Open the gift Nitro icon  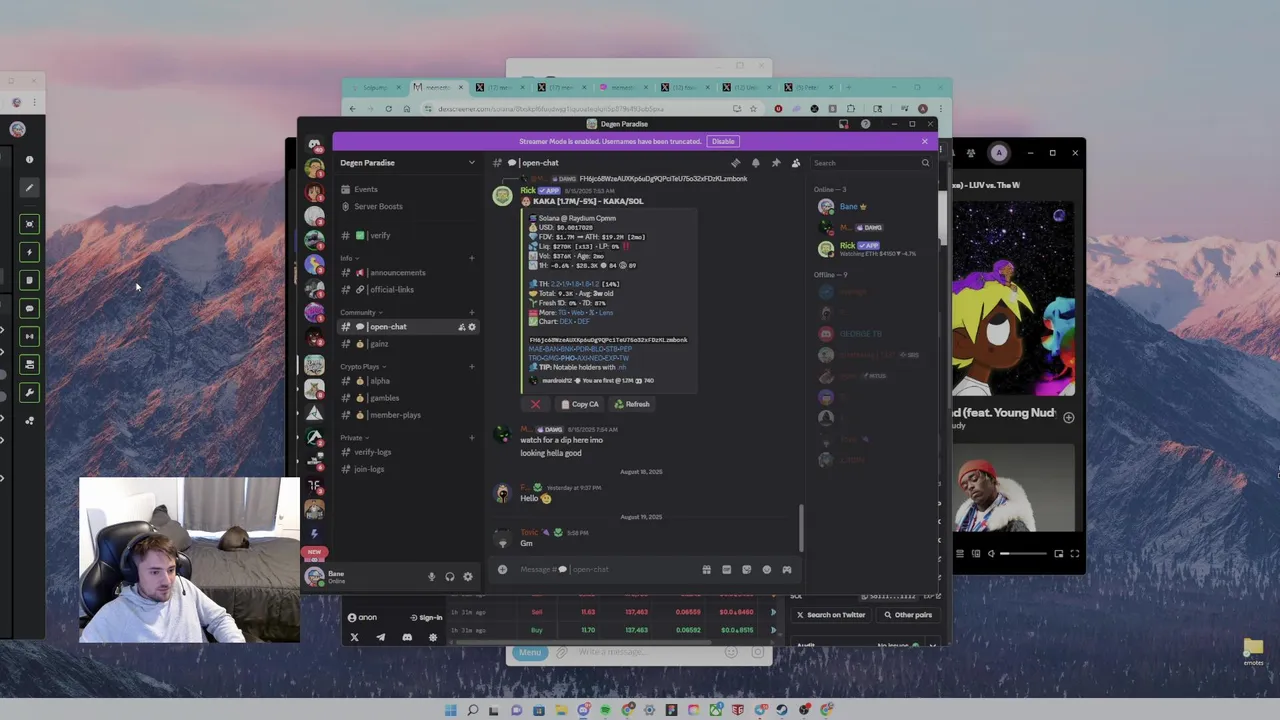point(706,569)
